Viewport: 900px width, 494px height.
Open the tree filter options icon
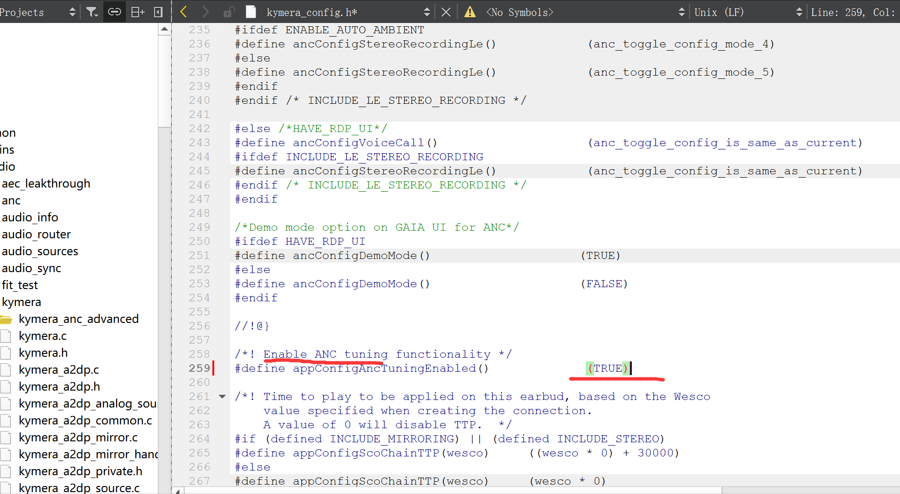pyautogui.click(x=92, y=11)
